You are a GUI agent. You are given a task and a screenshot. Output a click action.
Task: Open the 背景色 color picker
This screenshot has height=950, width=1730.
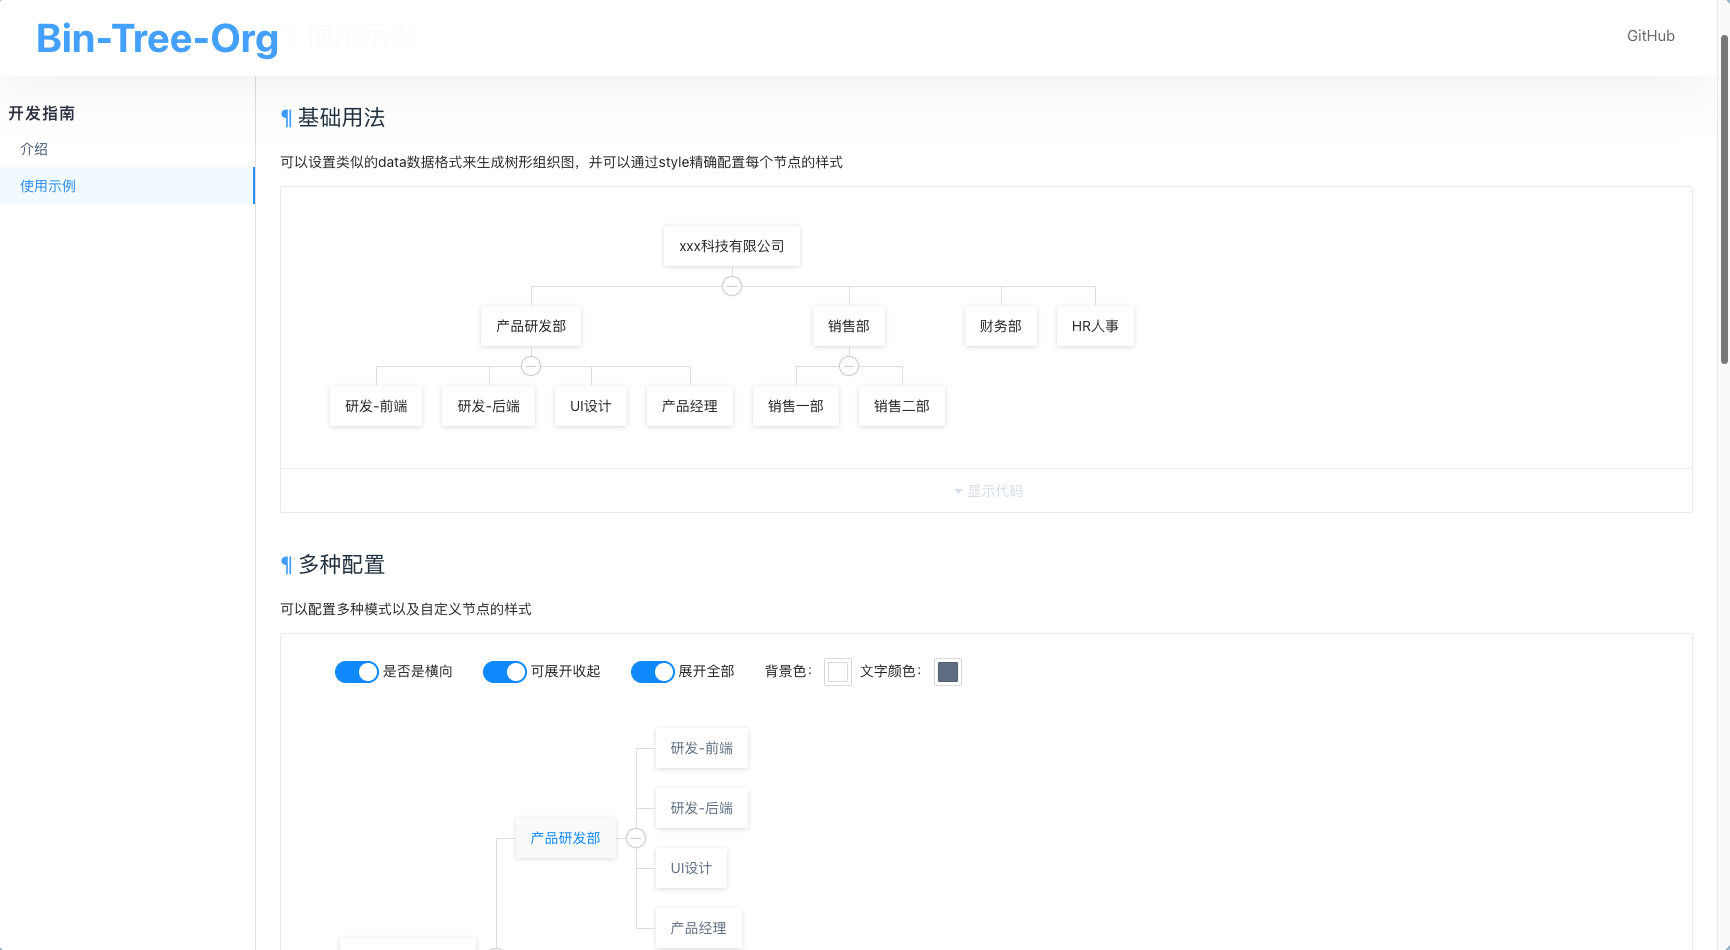coord(838,672)
